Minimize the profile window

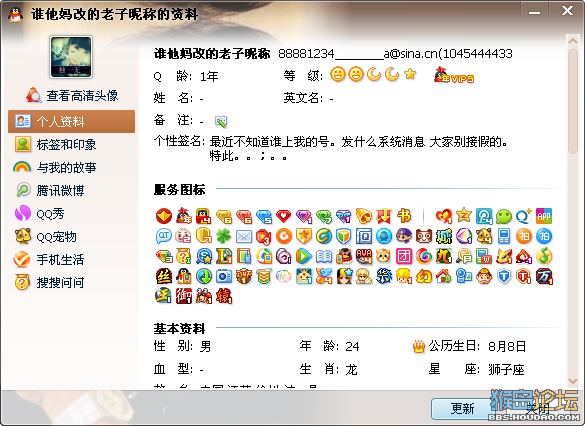point(534,12)
